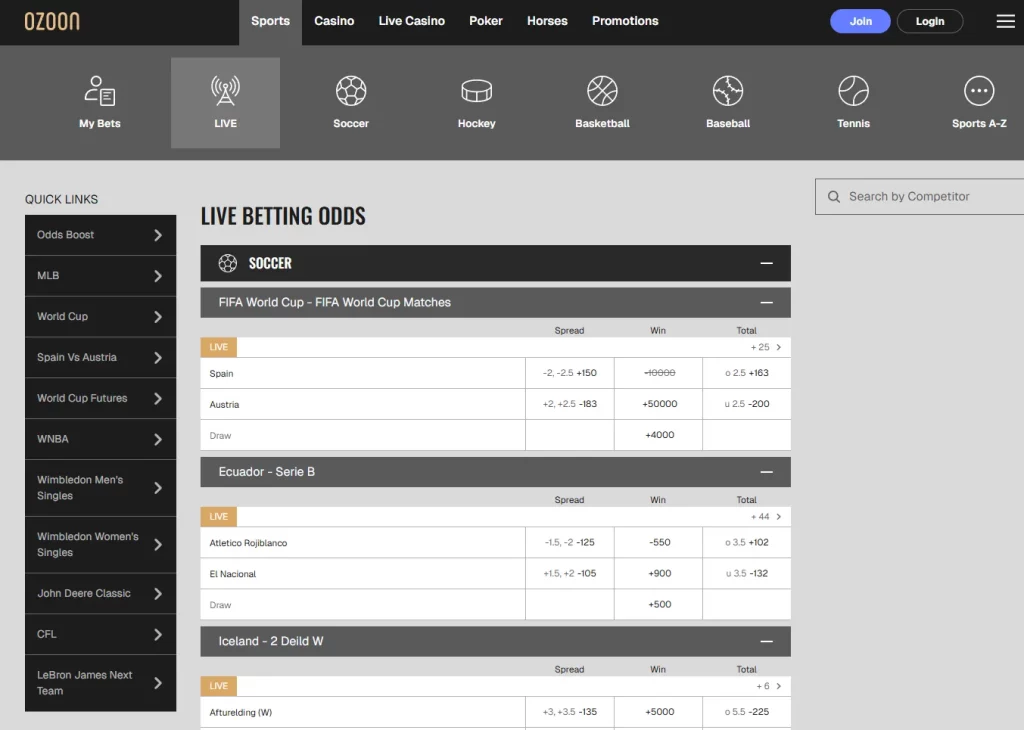Expand +25 more markets for Spain match

coord(766,347)
